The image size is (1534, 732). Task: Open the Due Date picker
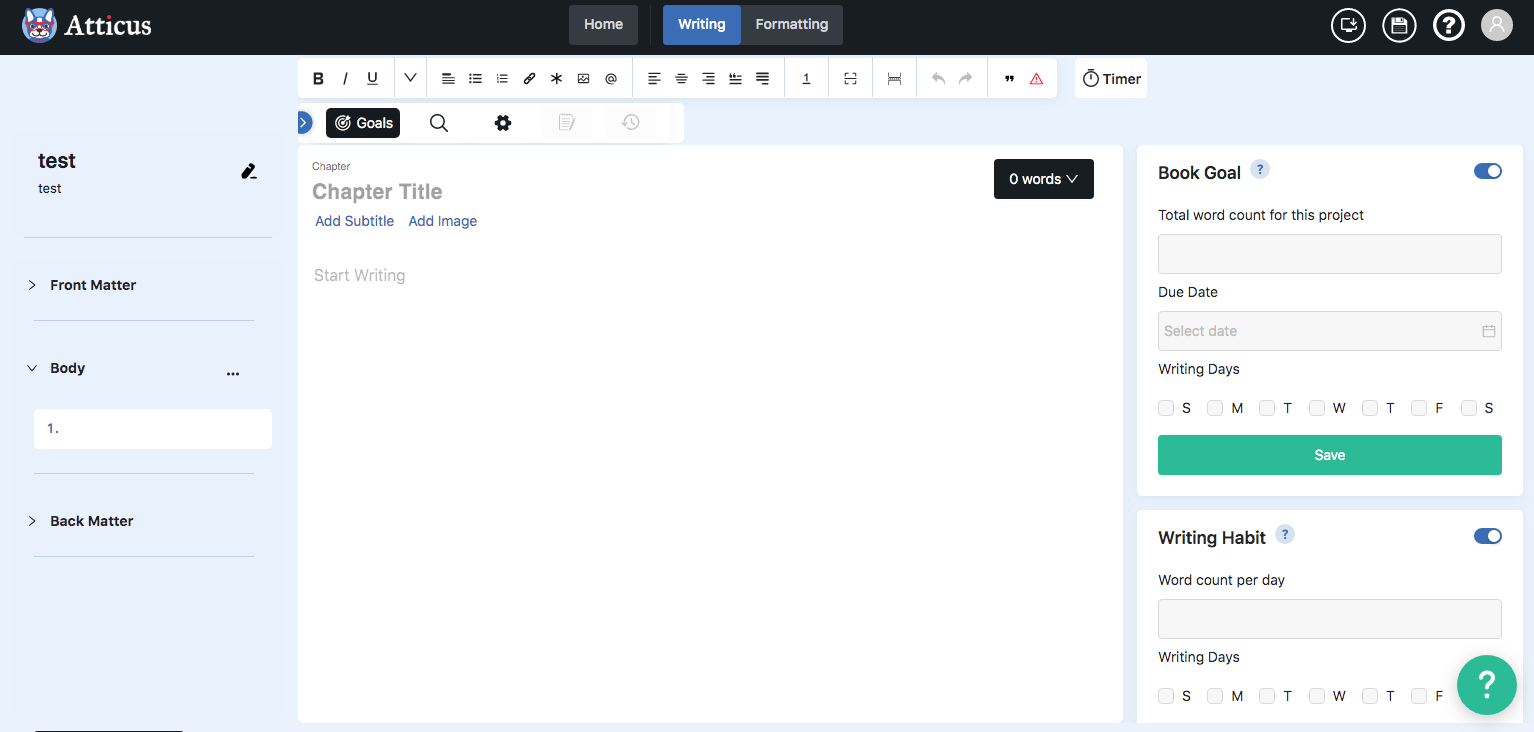[1329, 331]
